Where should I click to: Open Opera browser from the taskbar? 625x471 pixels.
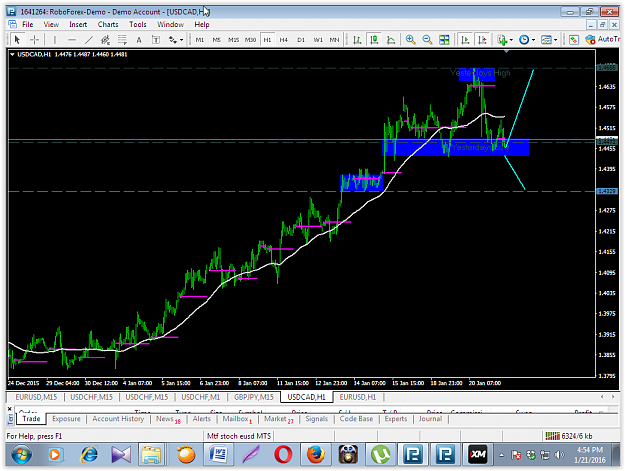[x=283, y=455]
